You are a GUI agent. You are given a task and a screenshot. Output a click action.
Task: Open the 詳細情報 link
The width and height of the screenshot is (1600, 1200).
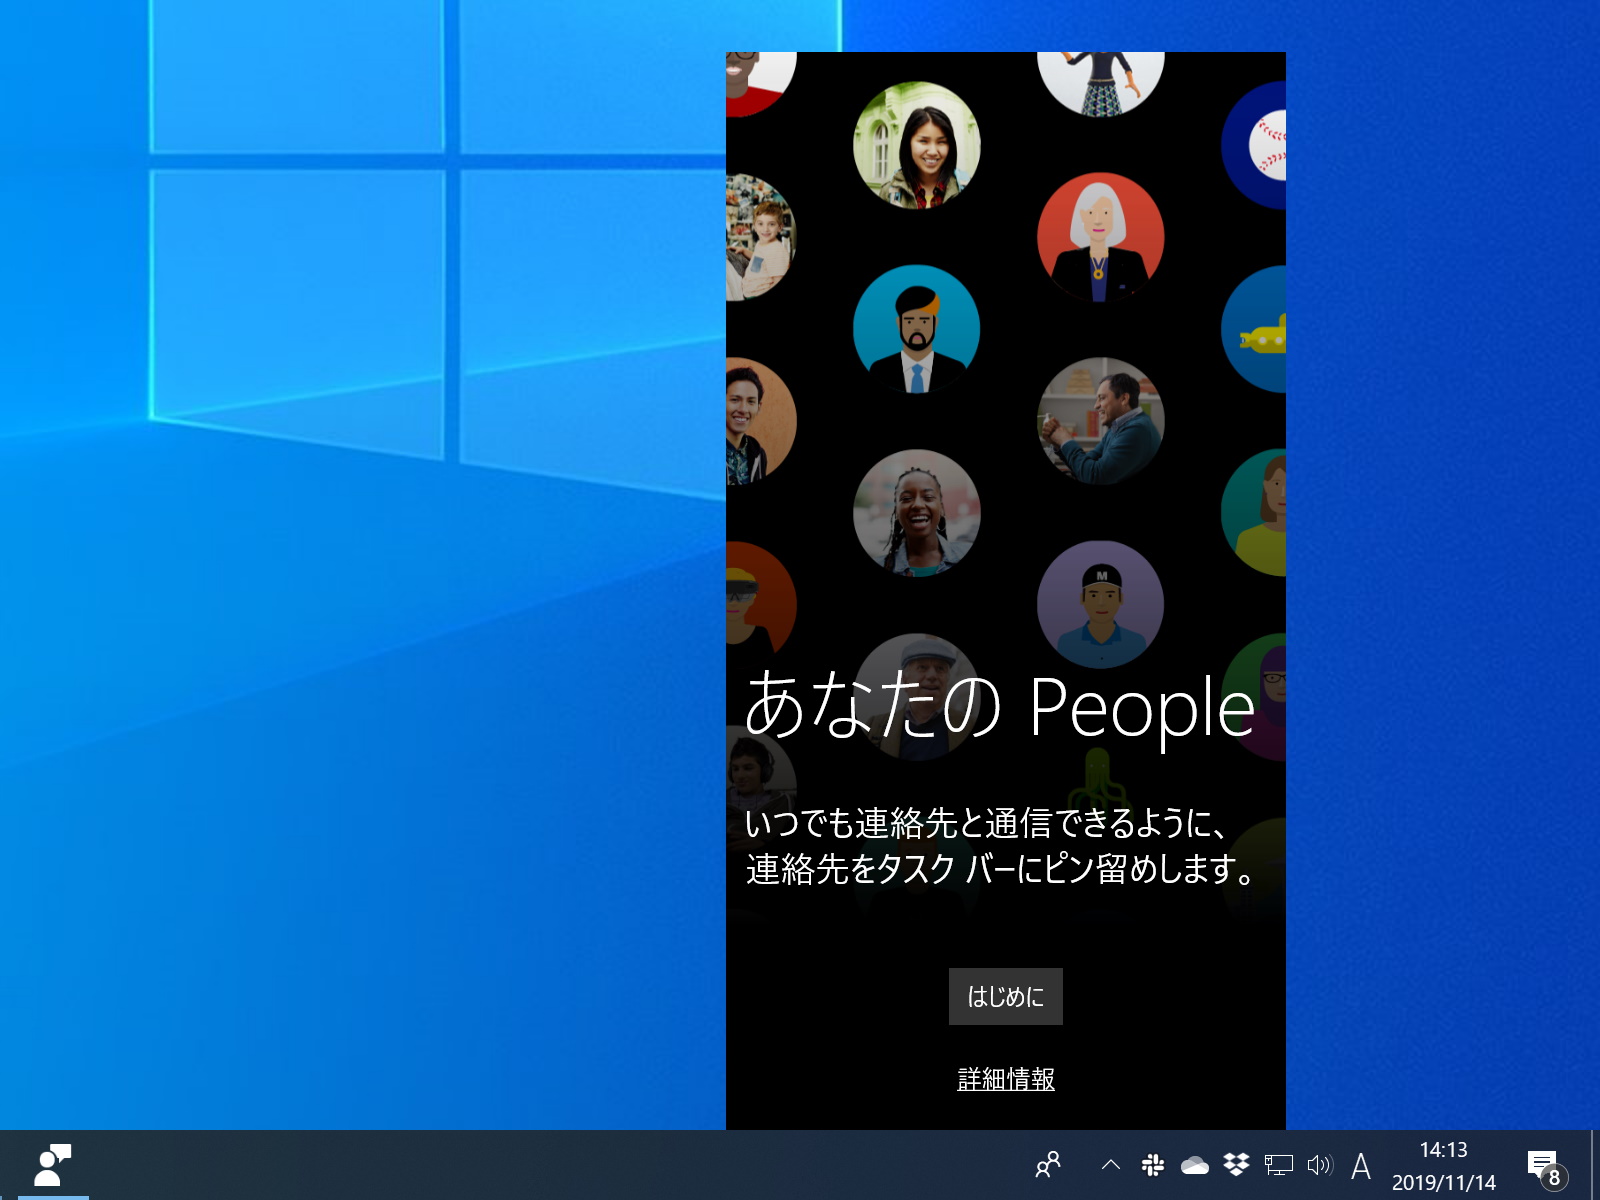(1006, 1080)
